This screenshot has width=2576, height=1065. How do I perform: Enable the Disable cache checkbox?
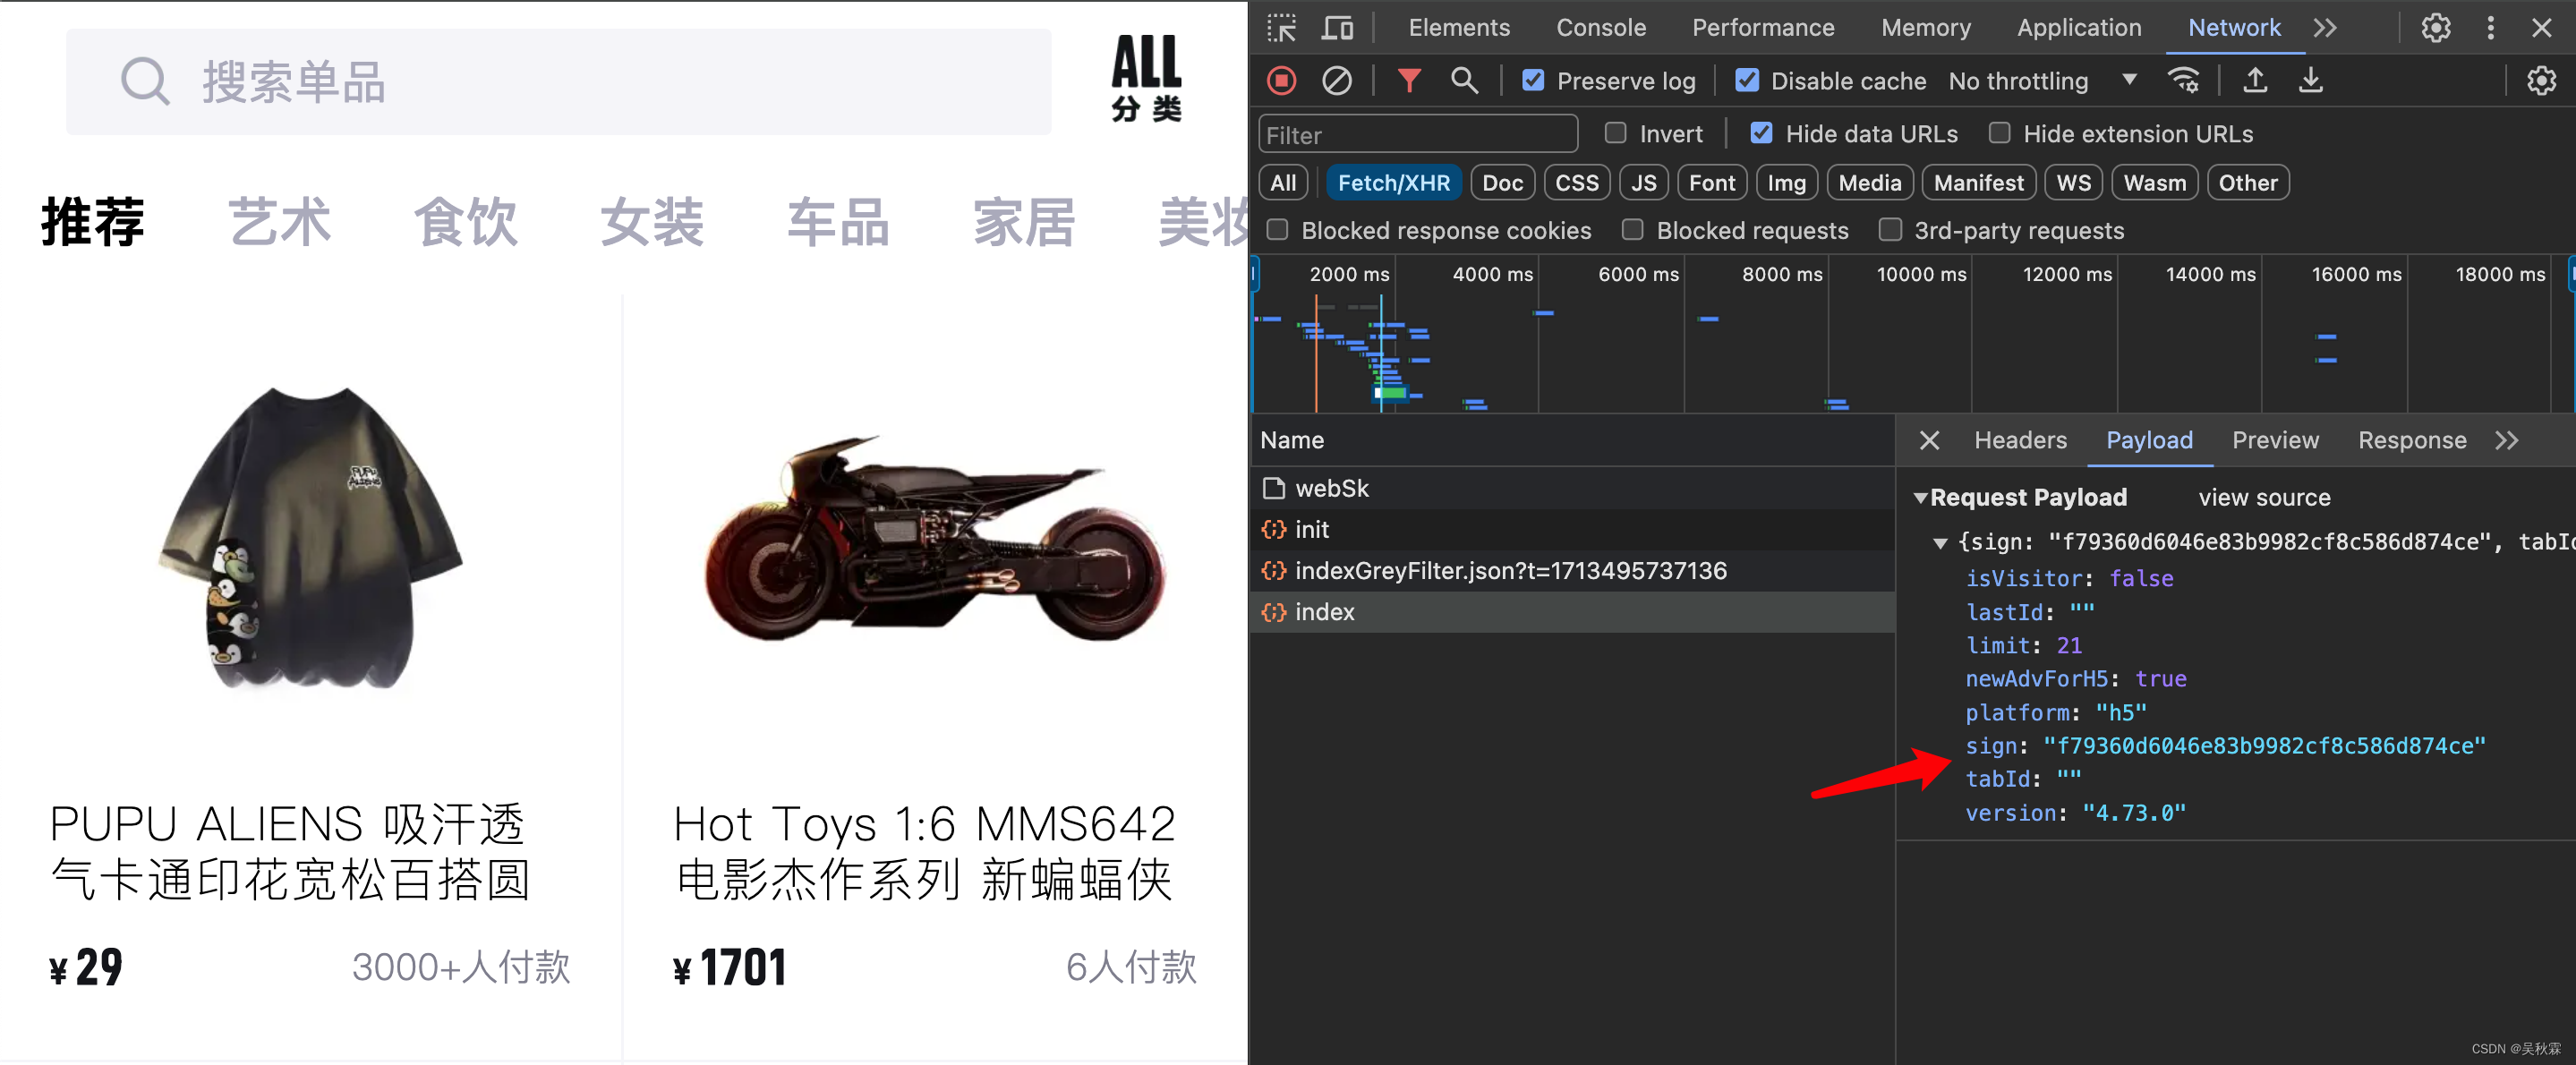[1746, 79]
